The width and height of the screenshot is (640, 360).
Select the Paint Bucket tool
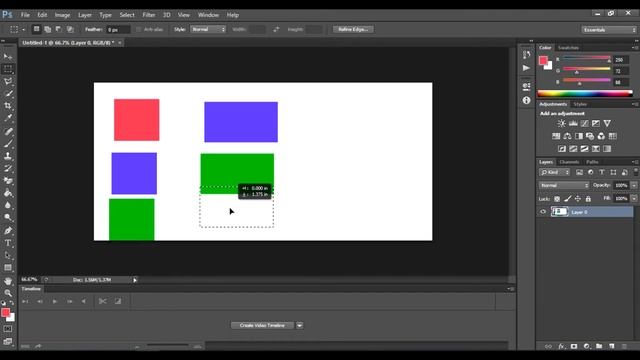coord(8,193)
